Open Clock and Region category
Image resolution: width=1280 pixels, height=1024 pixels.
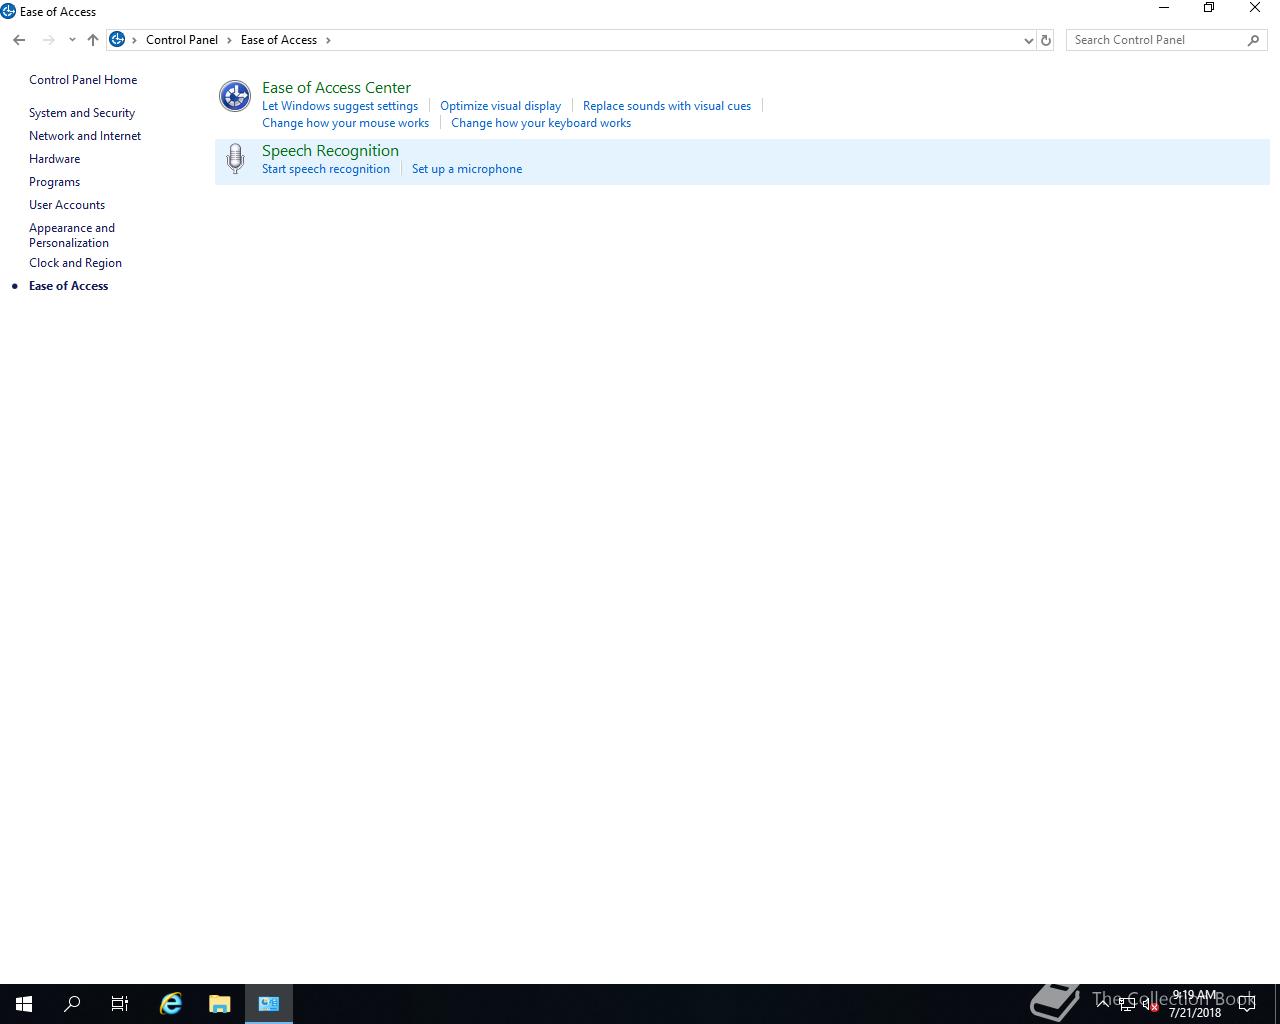tap(75, 263)
